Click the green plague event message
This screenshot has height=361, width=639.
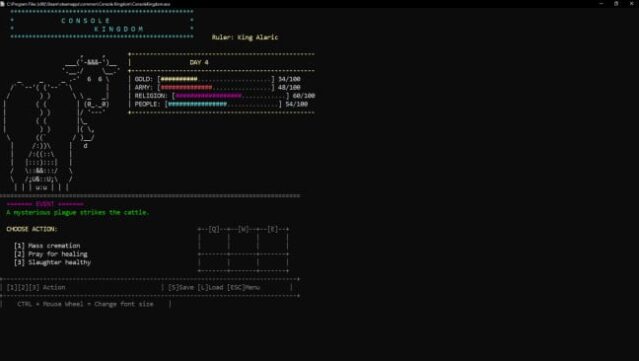coord(78,212)
